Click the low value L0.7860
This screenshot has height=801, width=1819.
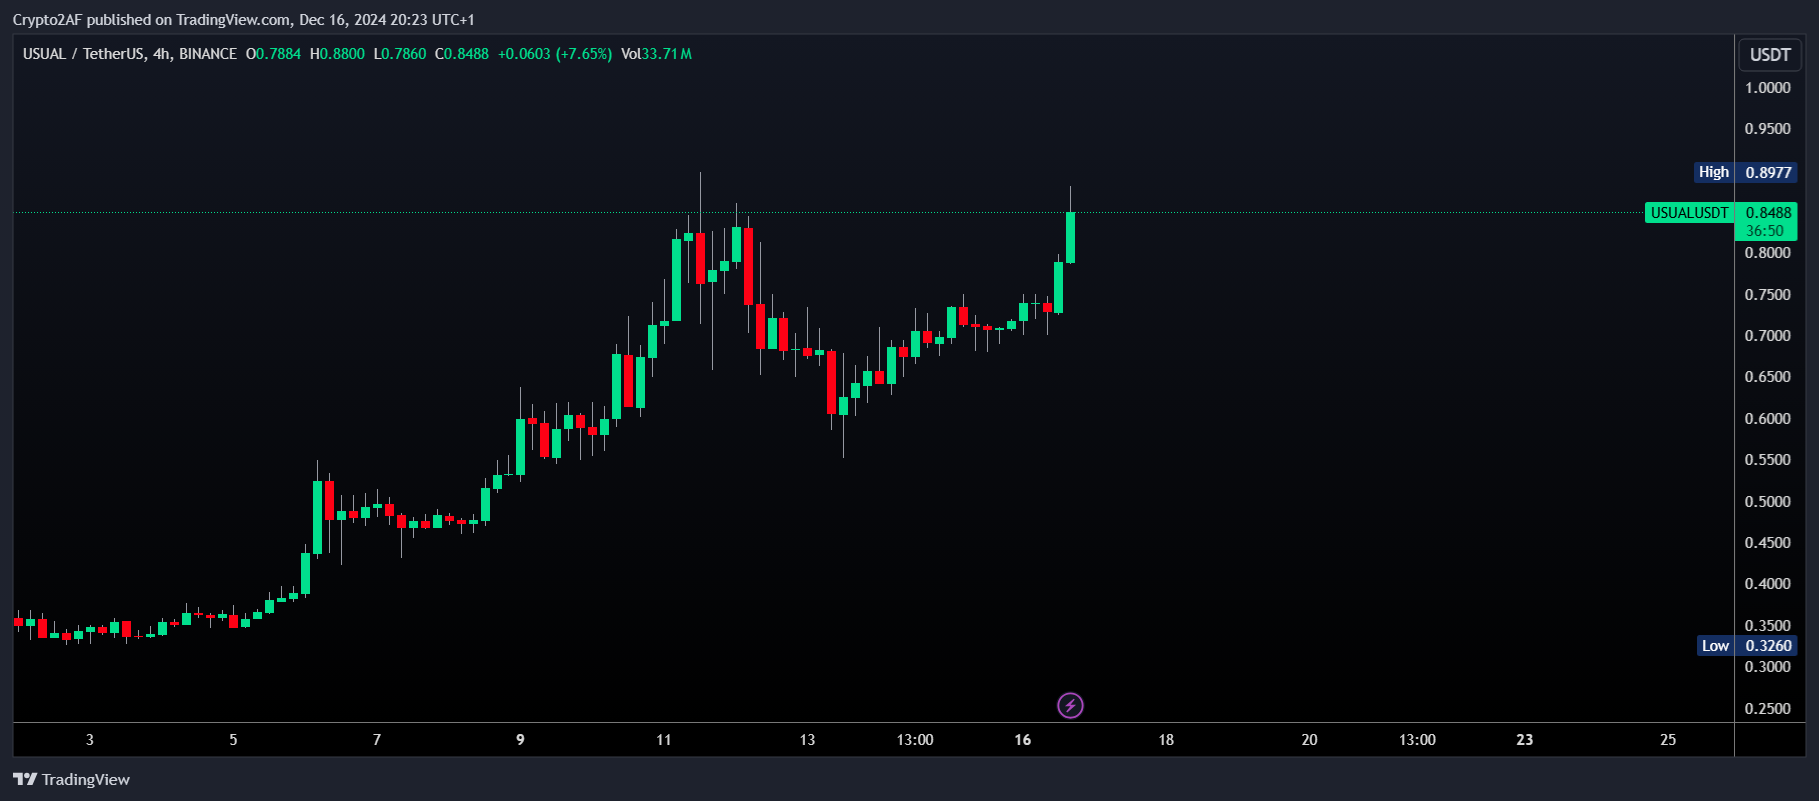coord(400,54)
